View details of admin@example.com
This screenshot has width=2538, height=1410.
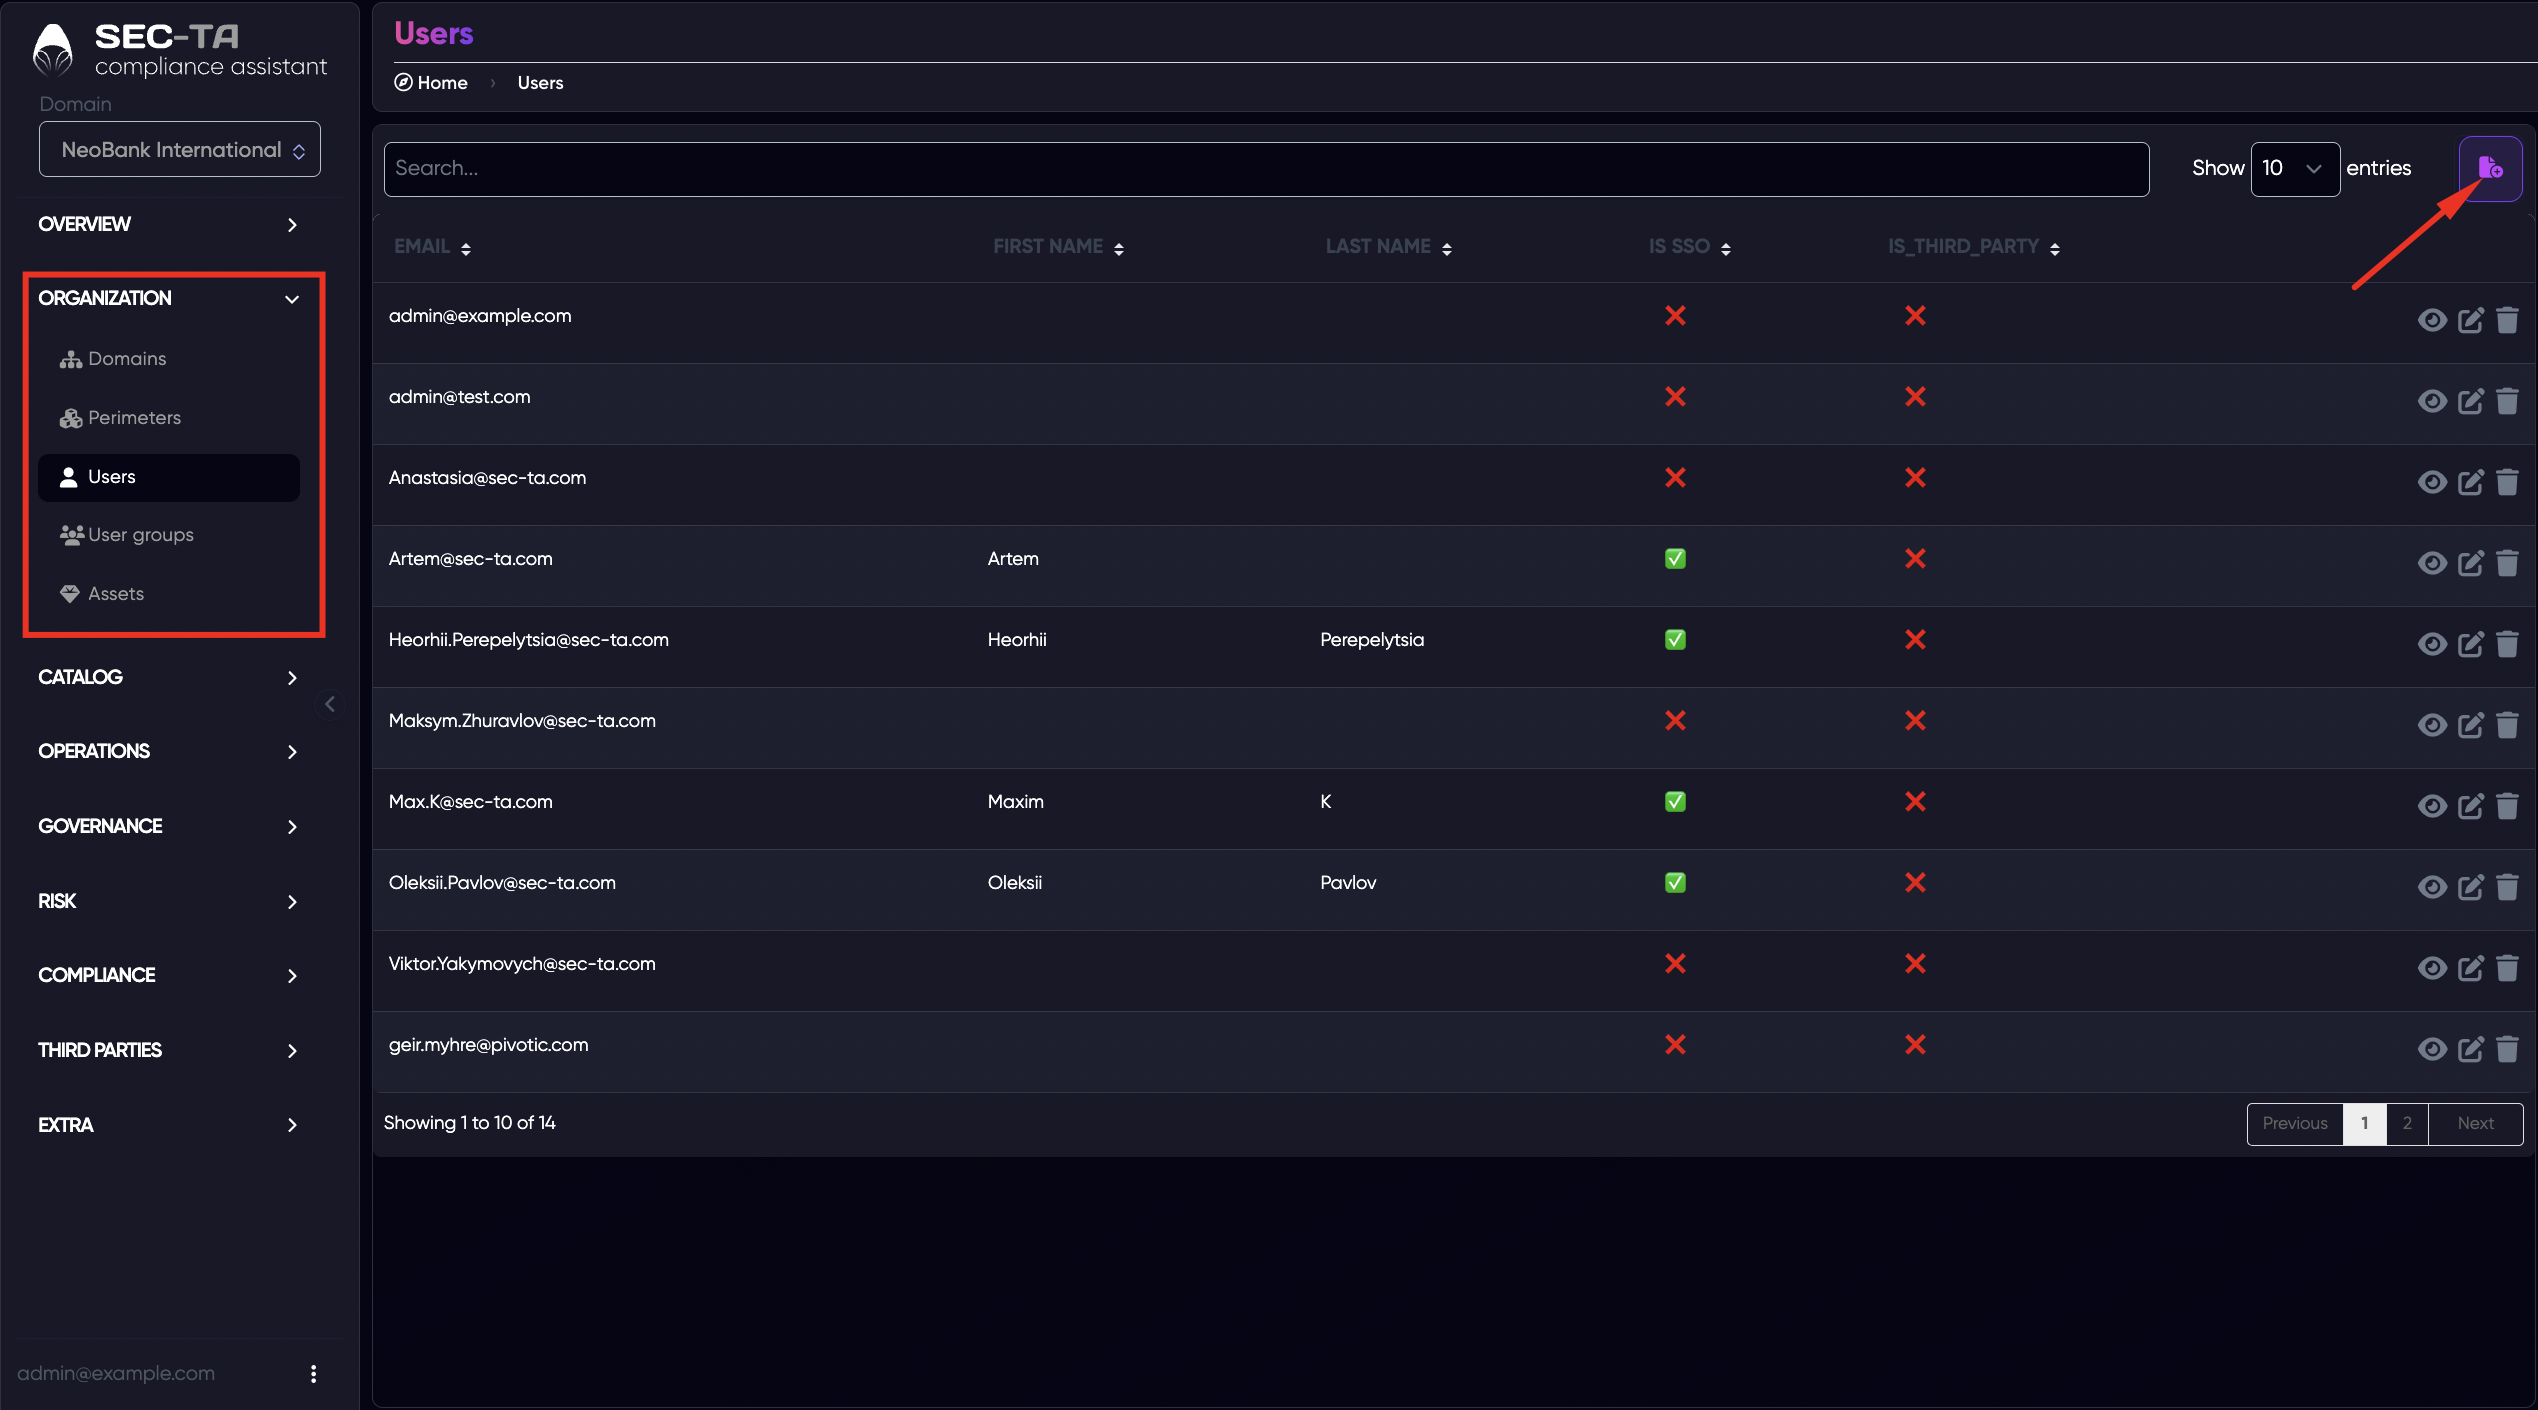pos(2432,320)
